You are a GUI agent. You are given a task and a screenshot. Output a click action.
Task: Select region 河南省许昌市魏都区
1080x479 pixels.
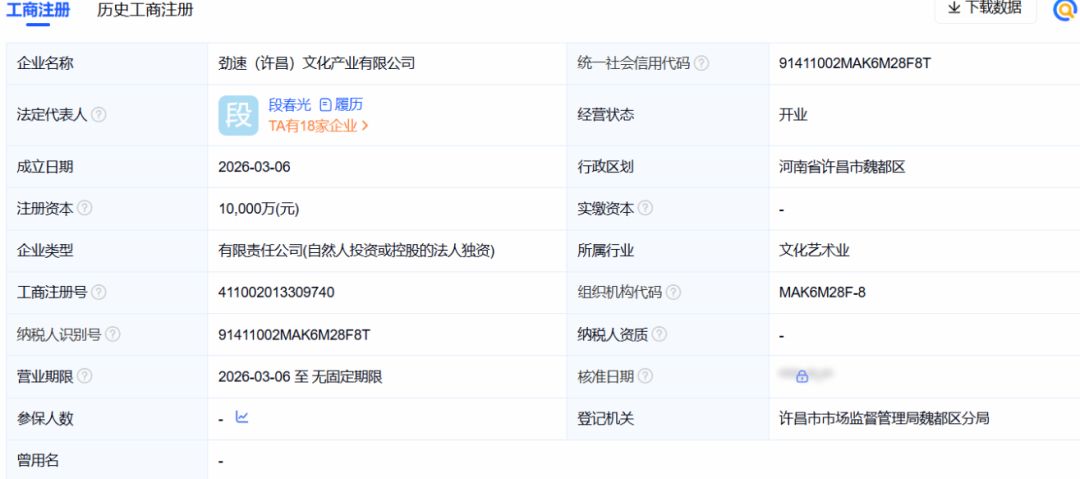(x=842, y=167)
